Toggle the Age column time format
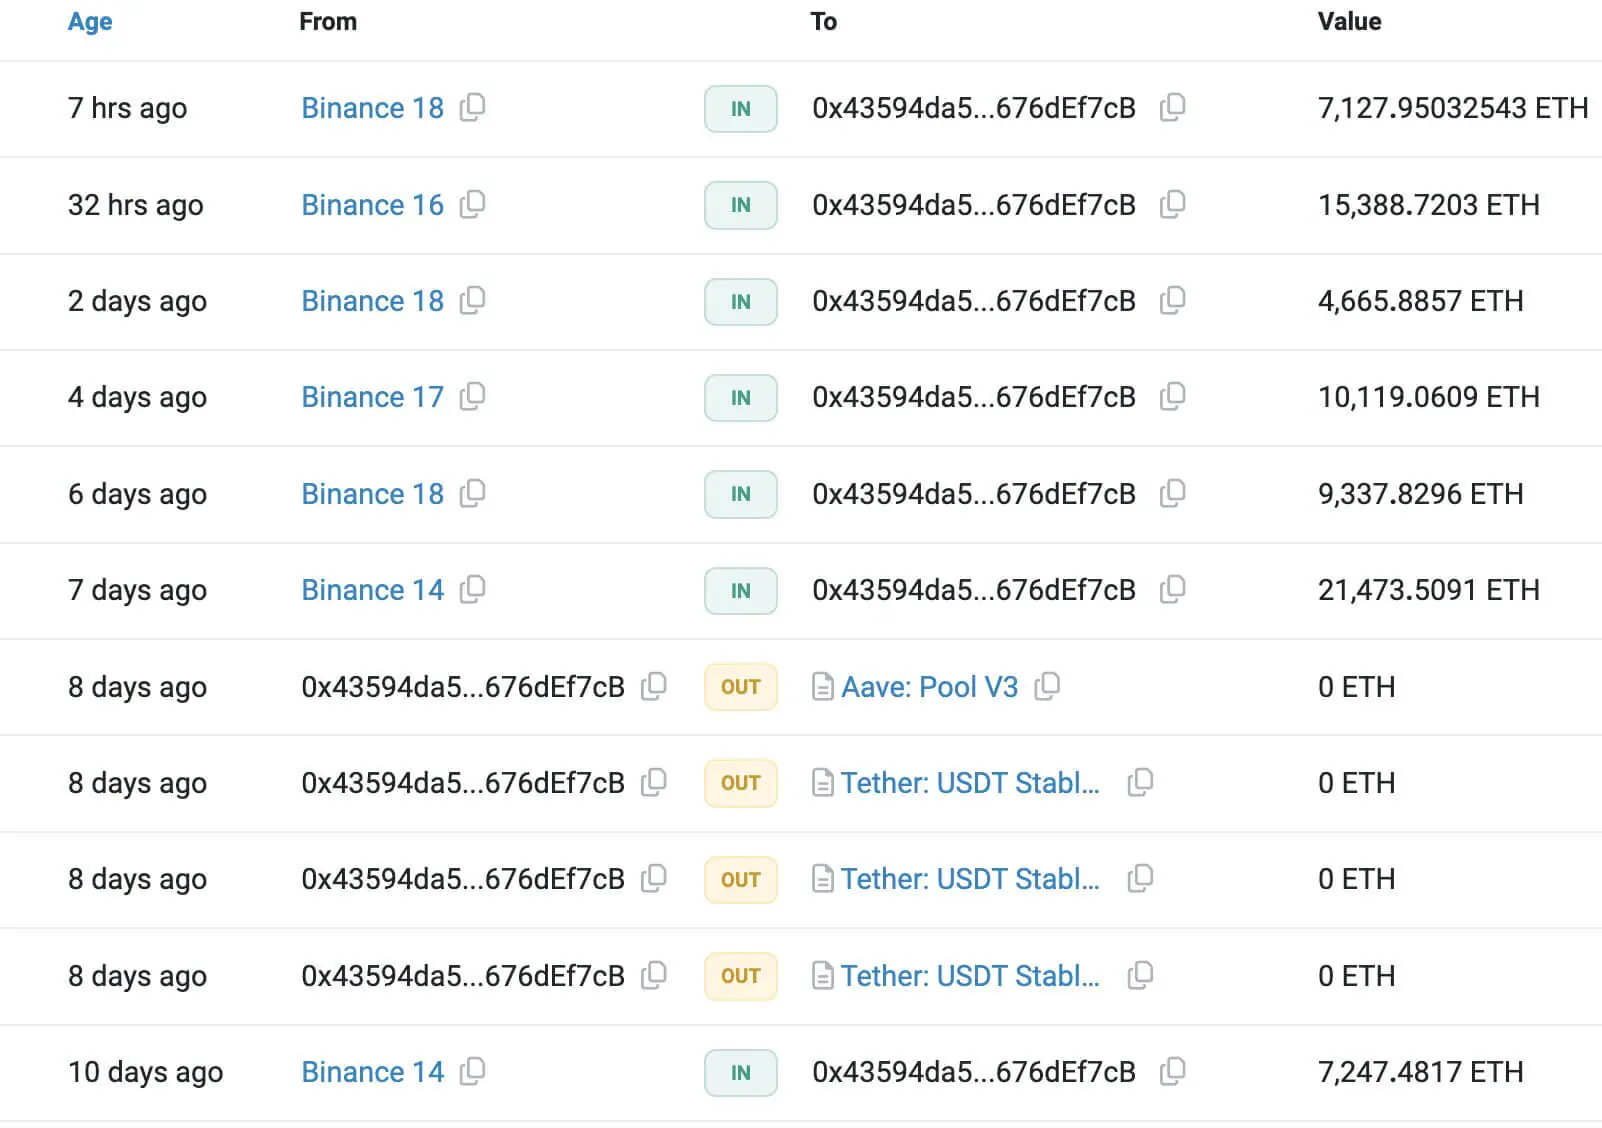Screen dimensions: 1602x1128 (90, 22)
